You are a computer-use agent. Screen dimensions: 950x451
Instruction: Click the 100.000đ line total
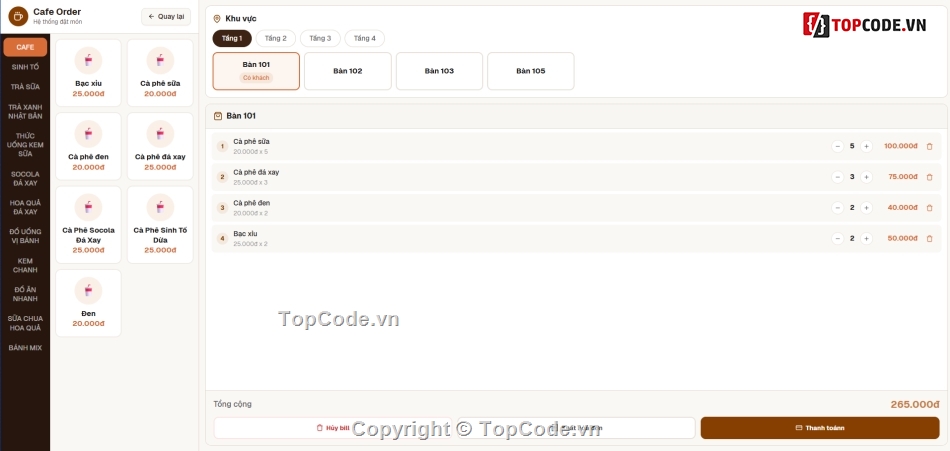[901, 146]
